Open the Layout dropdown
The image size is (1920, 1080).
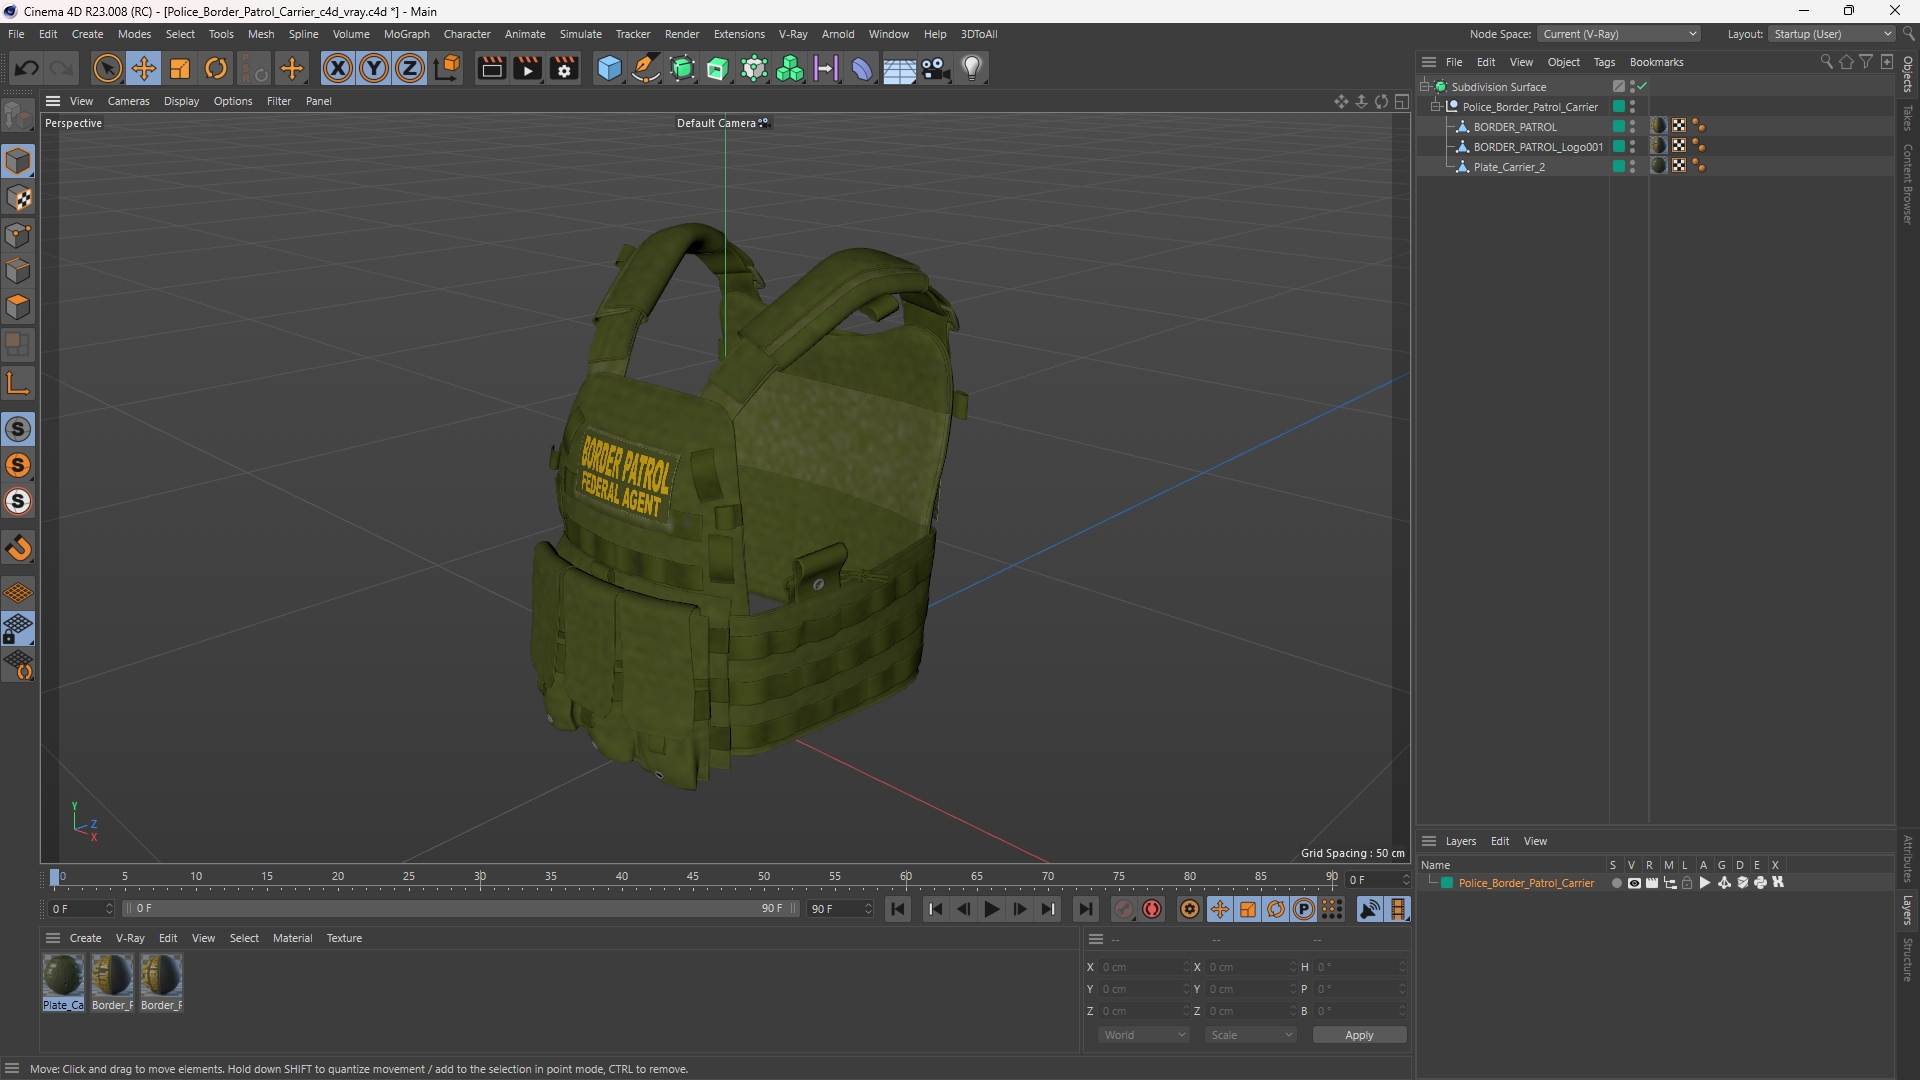click(1832, 34)
